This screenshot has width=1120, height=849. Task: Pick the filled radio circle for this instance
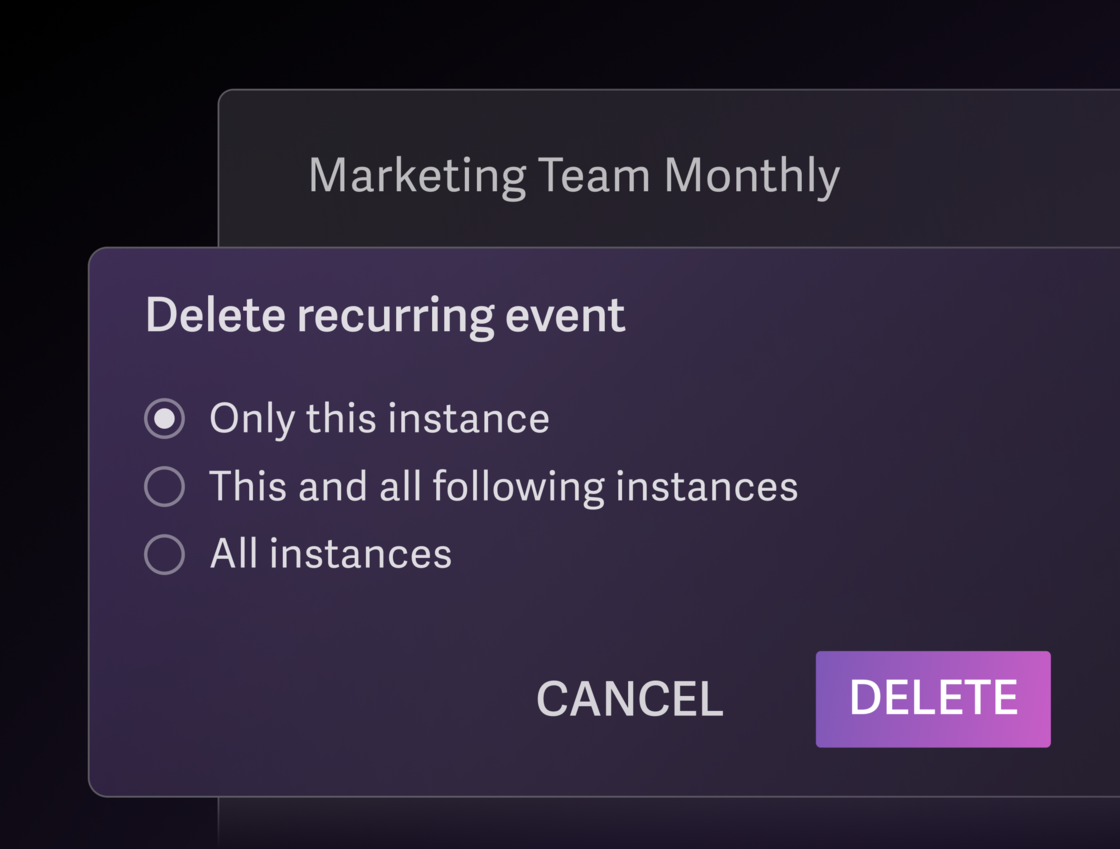(x=165, y=418)
